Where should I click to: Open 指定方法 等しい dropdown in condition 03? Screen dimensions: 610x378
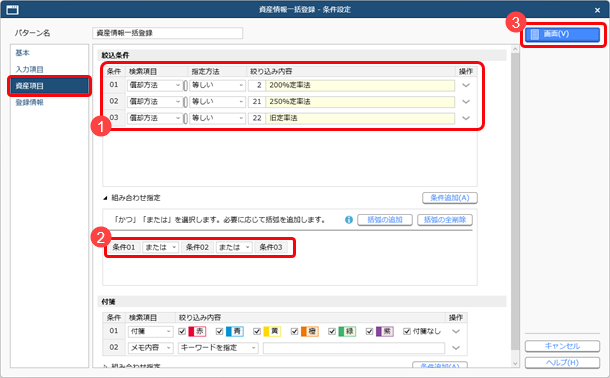[217, 118]
